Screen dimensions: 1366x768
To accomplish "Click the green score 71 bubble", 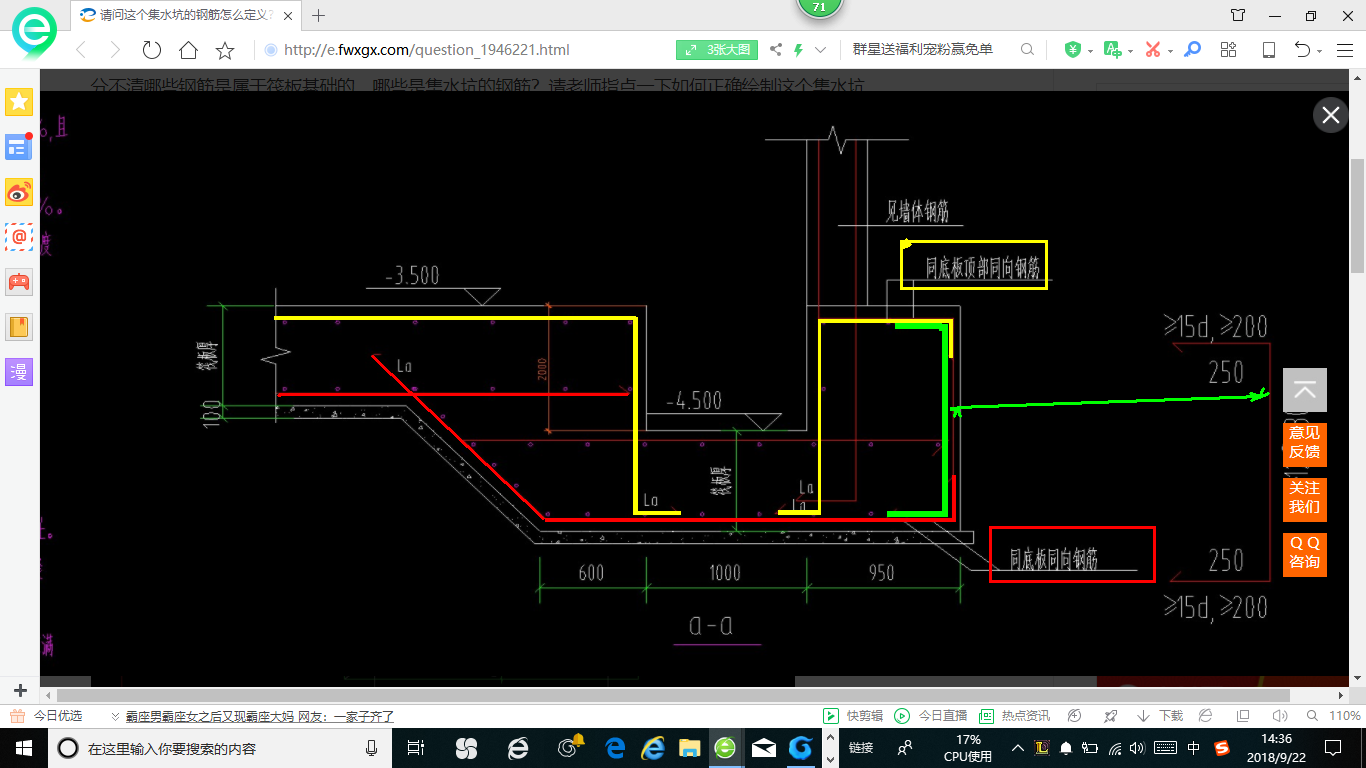I will (x=819, y=7).
